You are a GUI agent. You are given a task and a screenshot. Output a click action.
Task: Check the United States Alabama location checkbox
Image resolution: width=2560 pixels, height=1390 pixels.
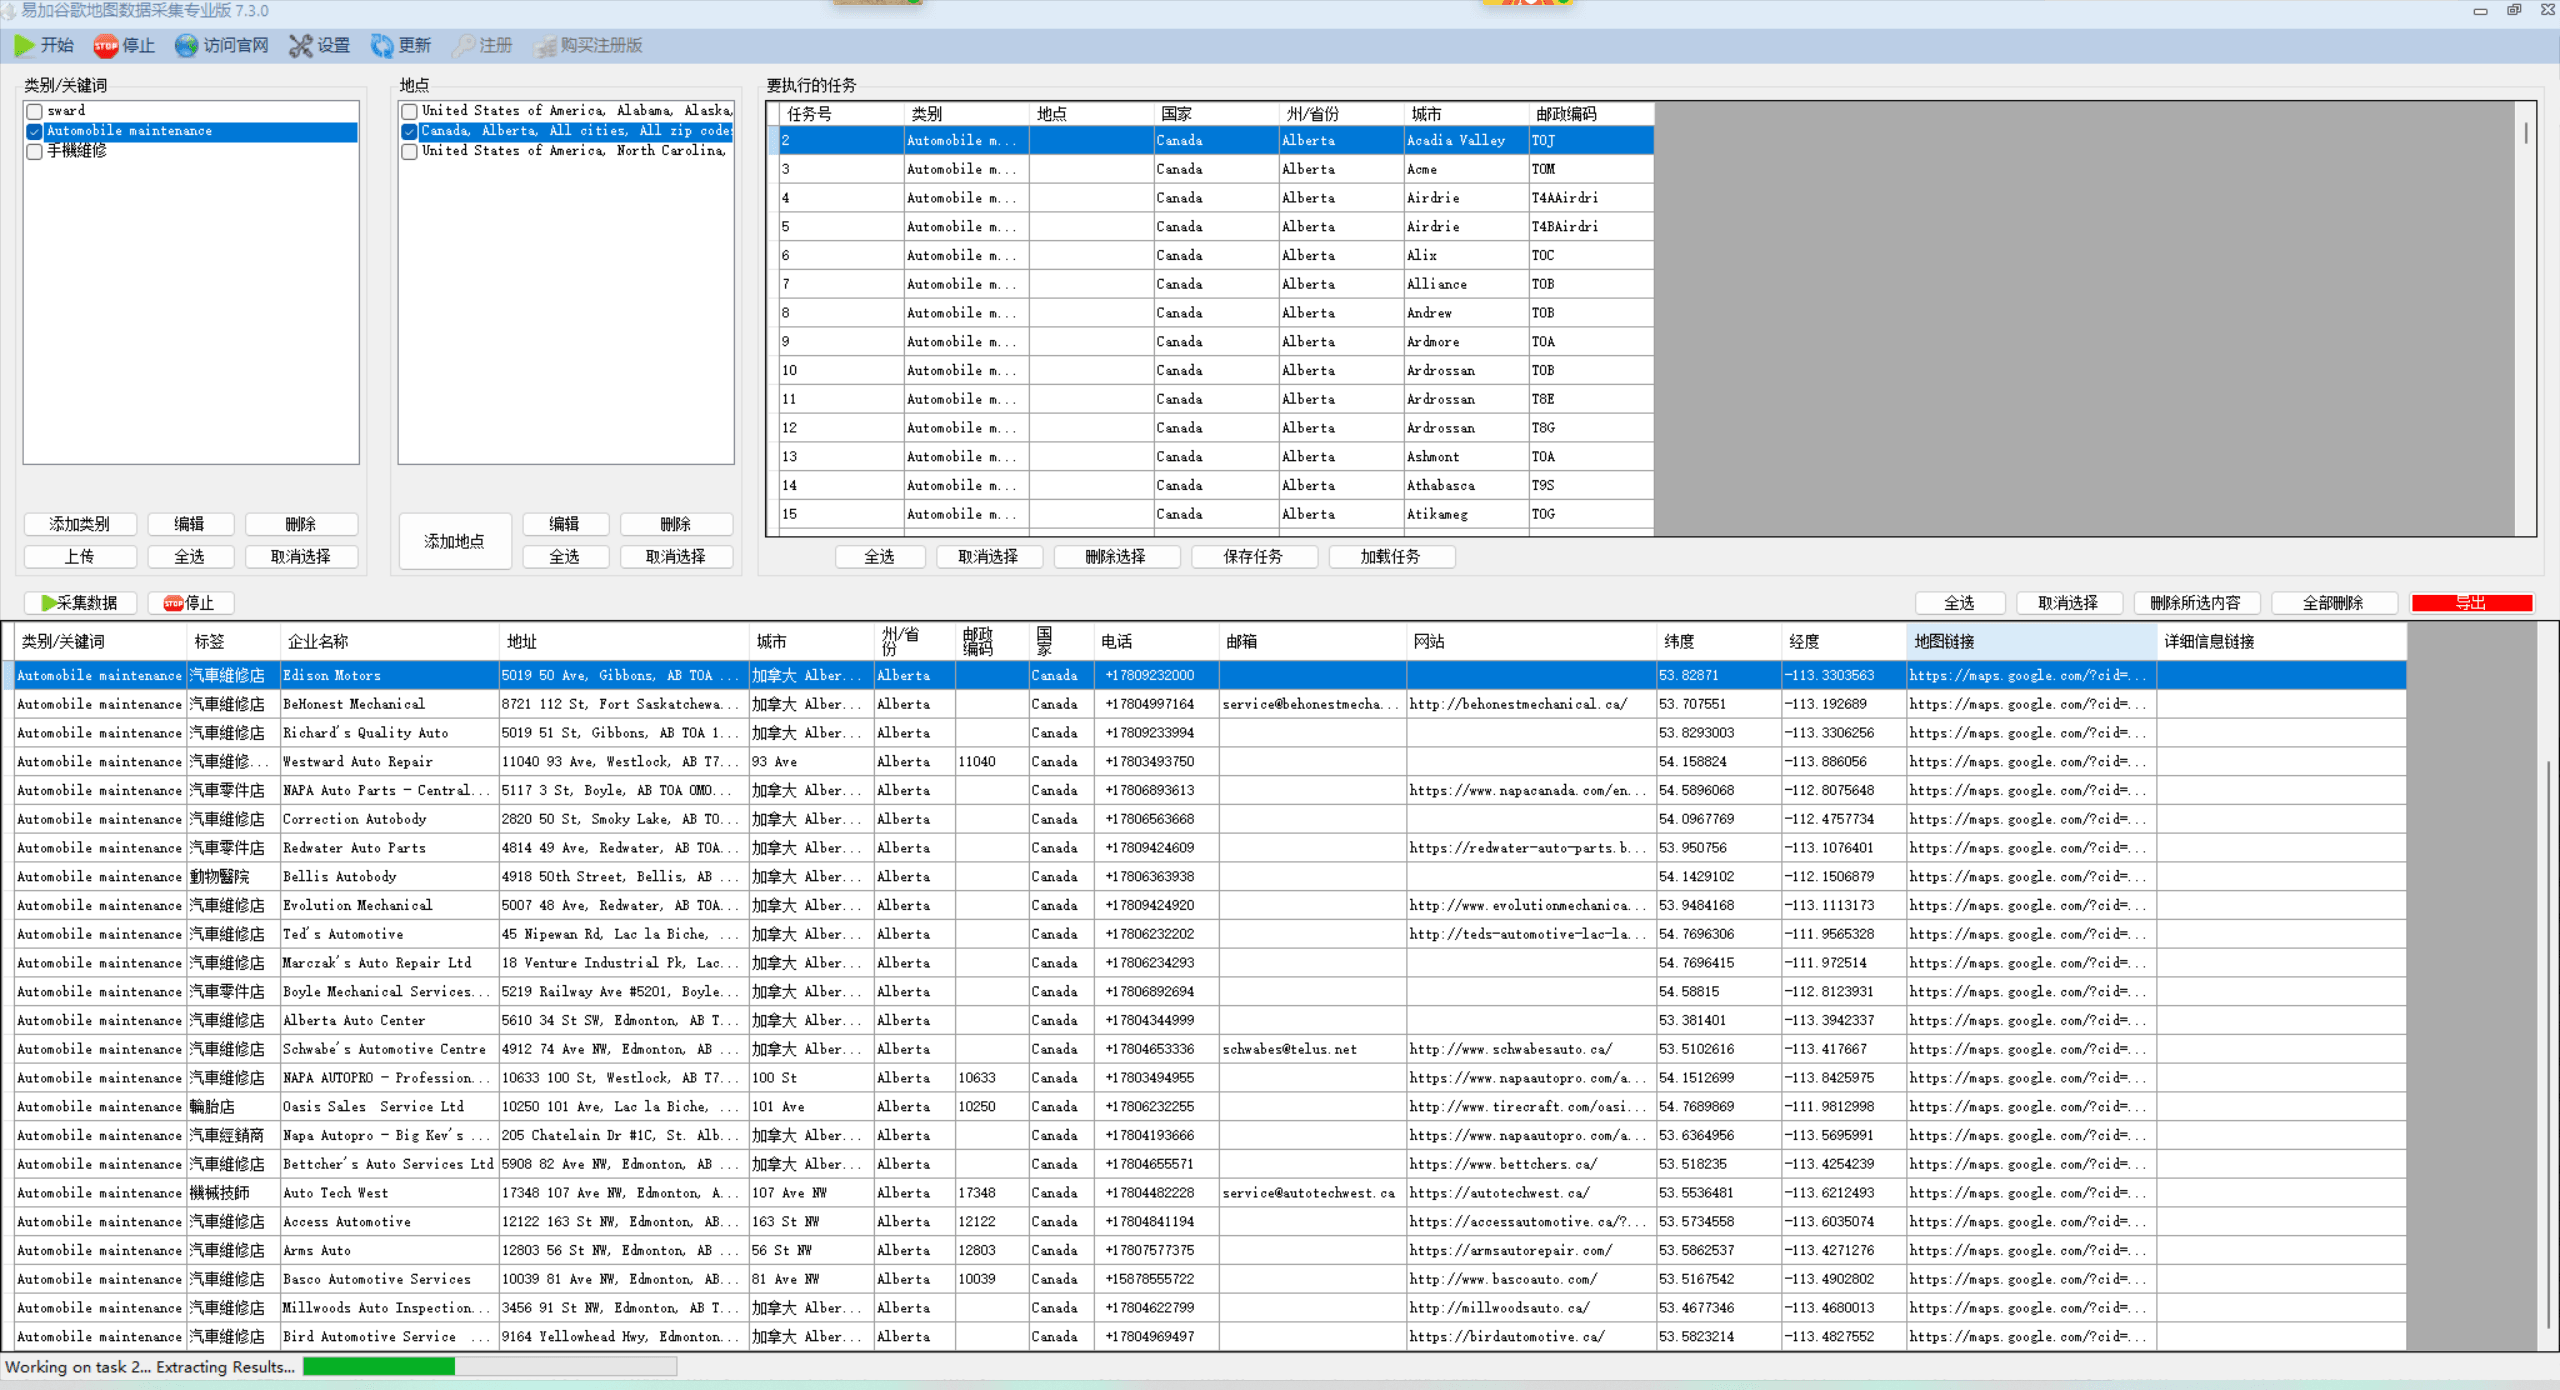[410, 111]
